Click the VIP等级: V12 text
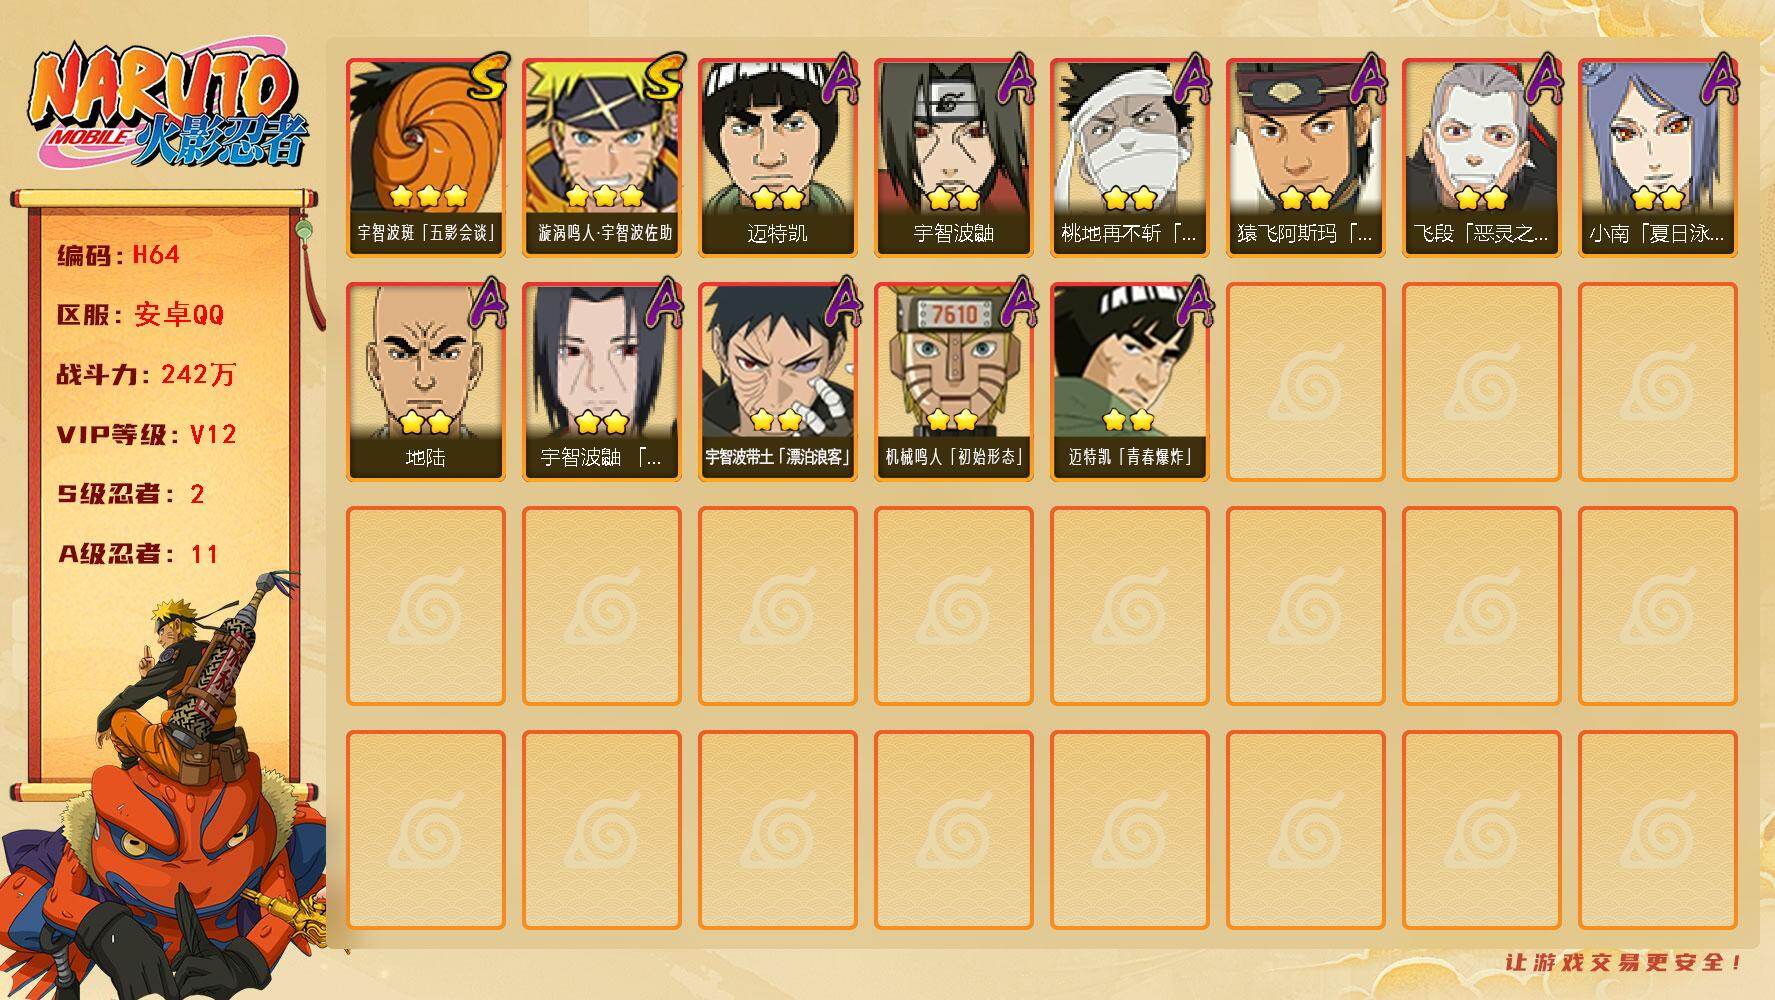The height and width of the screenshot is (1000, 1775). pos(146,434)
